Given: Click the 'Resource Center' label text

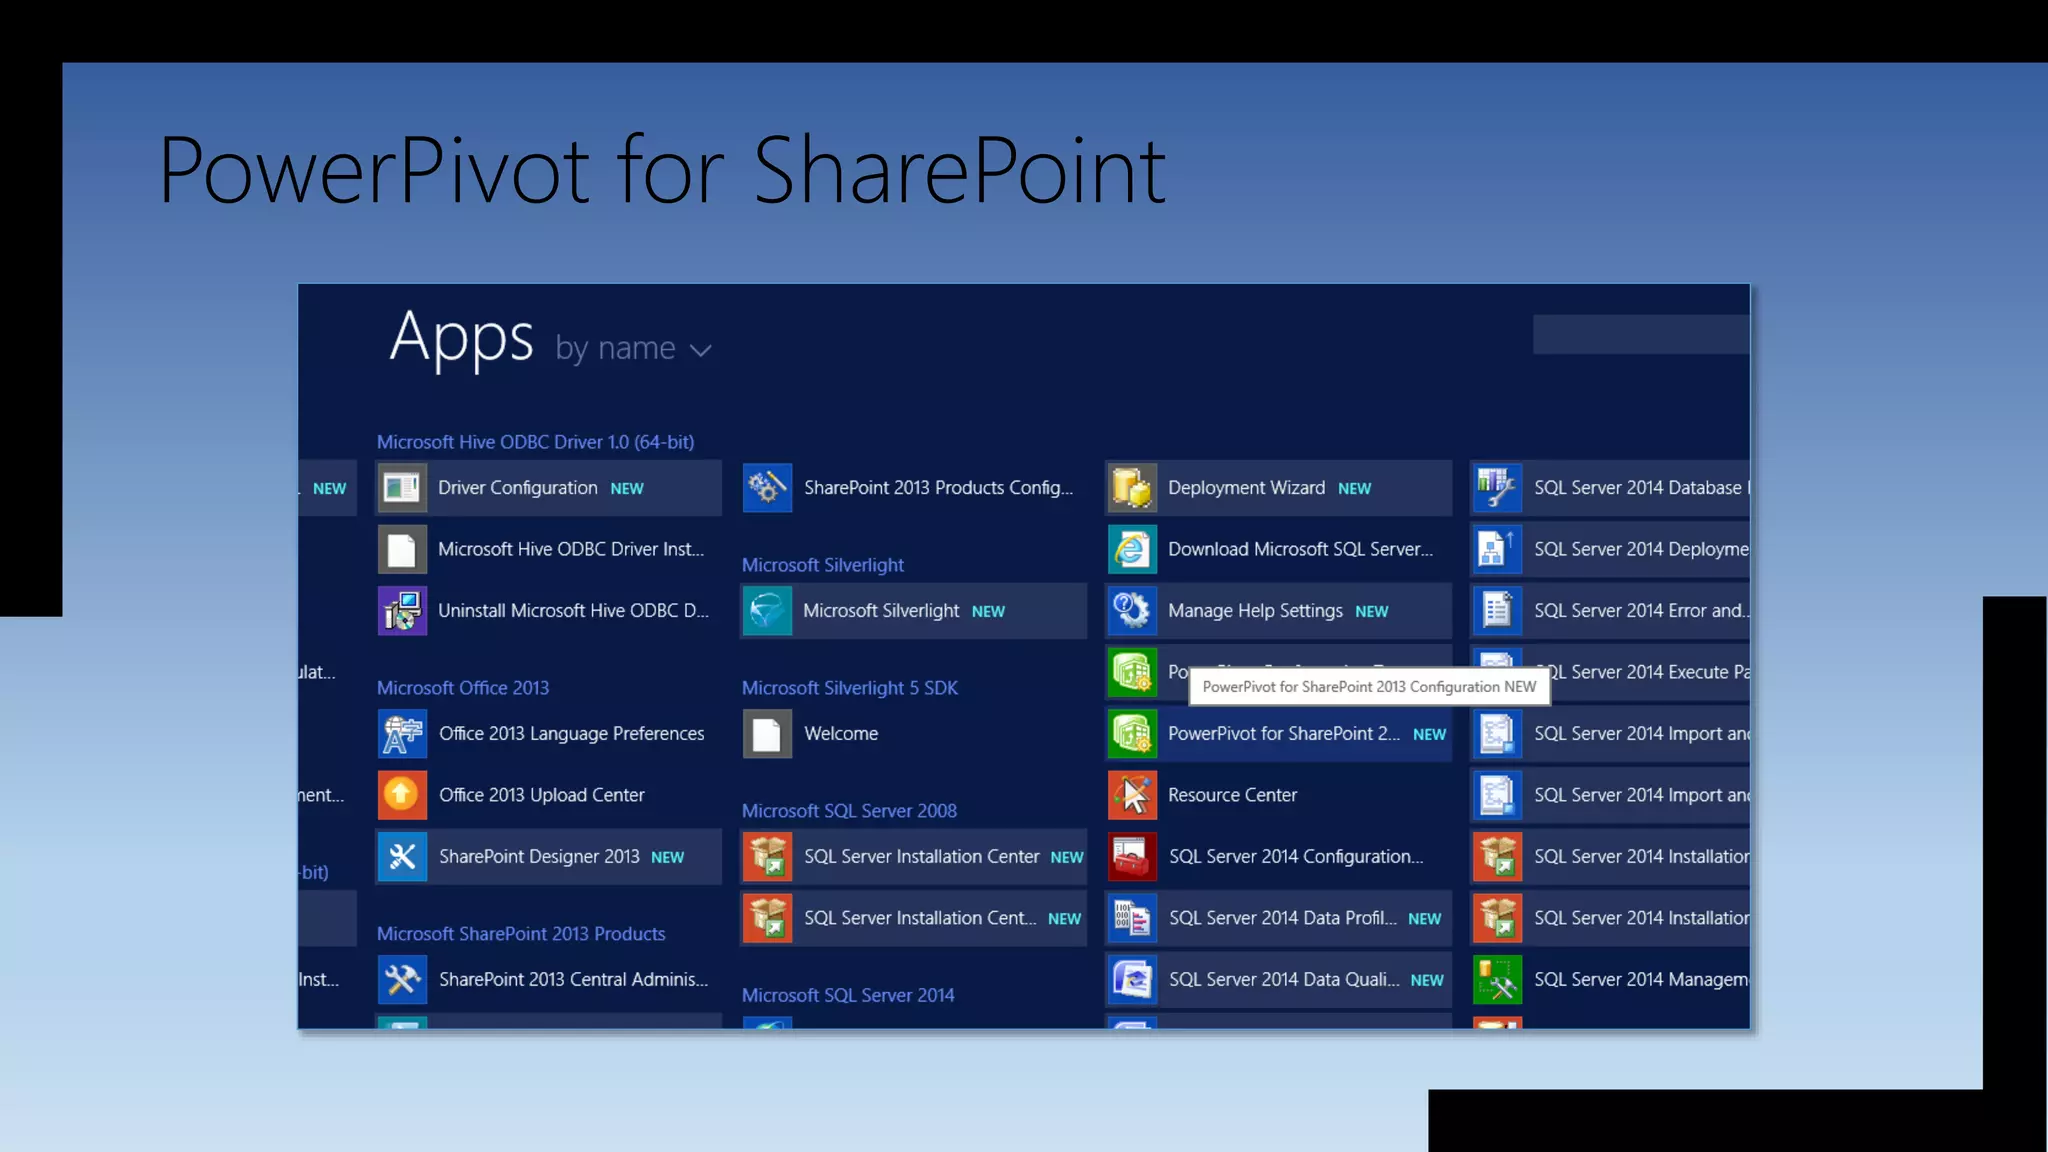Looking at the screenshot, I should click(1232, 795).
